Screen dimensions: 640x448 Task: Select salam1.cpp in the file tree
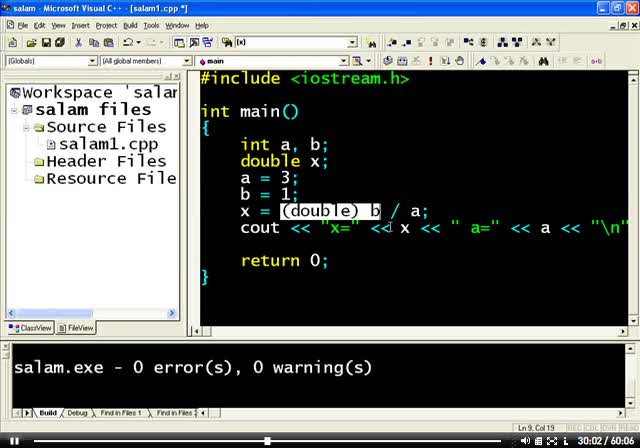[x=108, y=144]
